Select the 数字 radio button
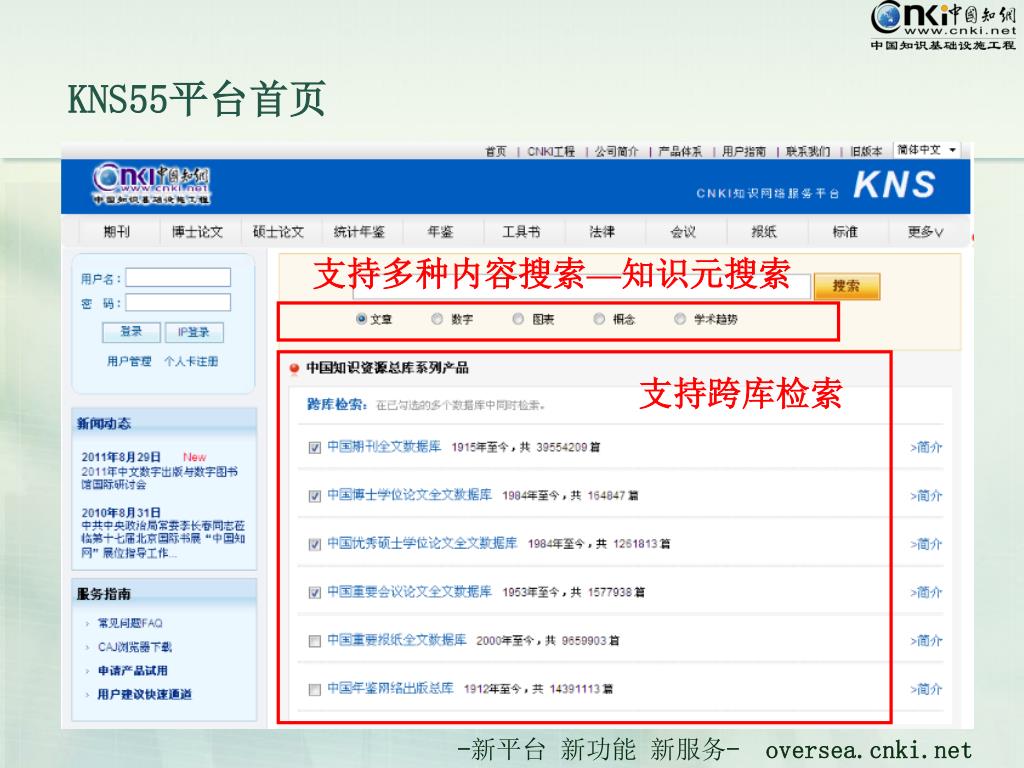This screenshot has width=1024, height=768. click(x=437, y=319)
